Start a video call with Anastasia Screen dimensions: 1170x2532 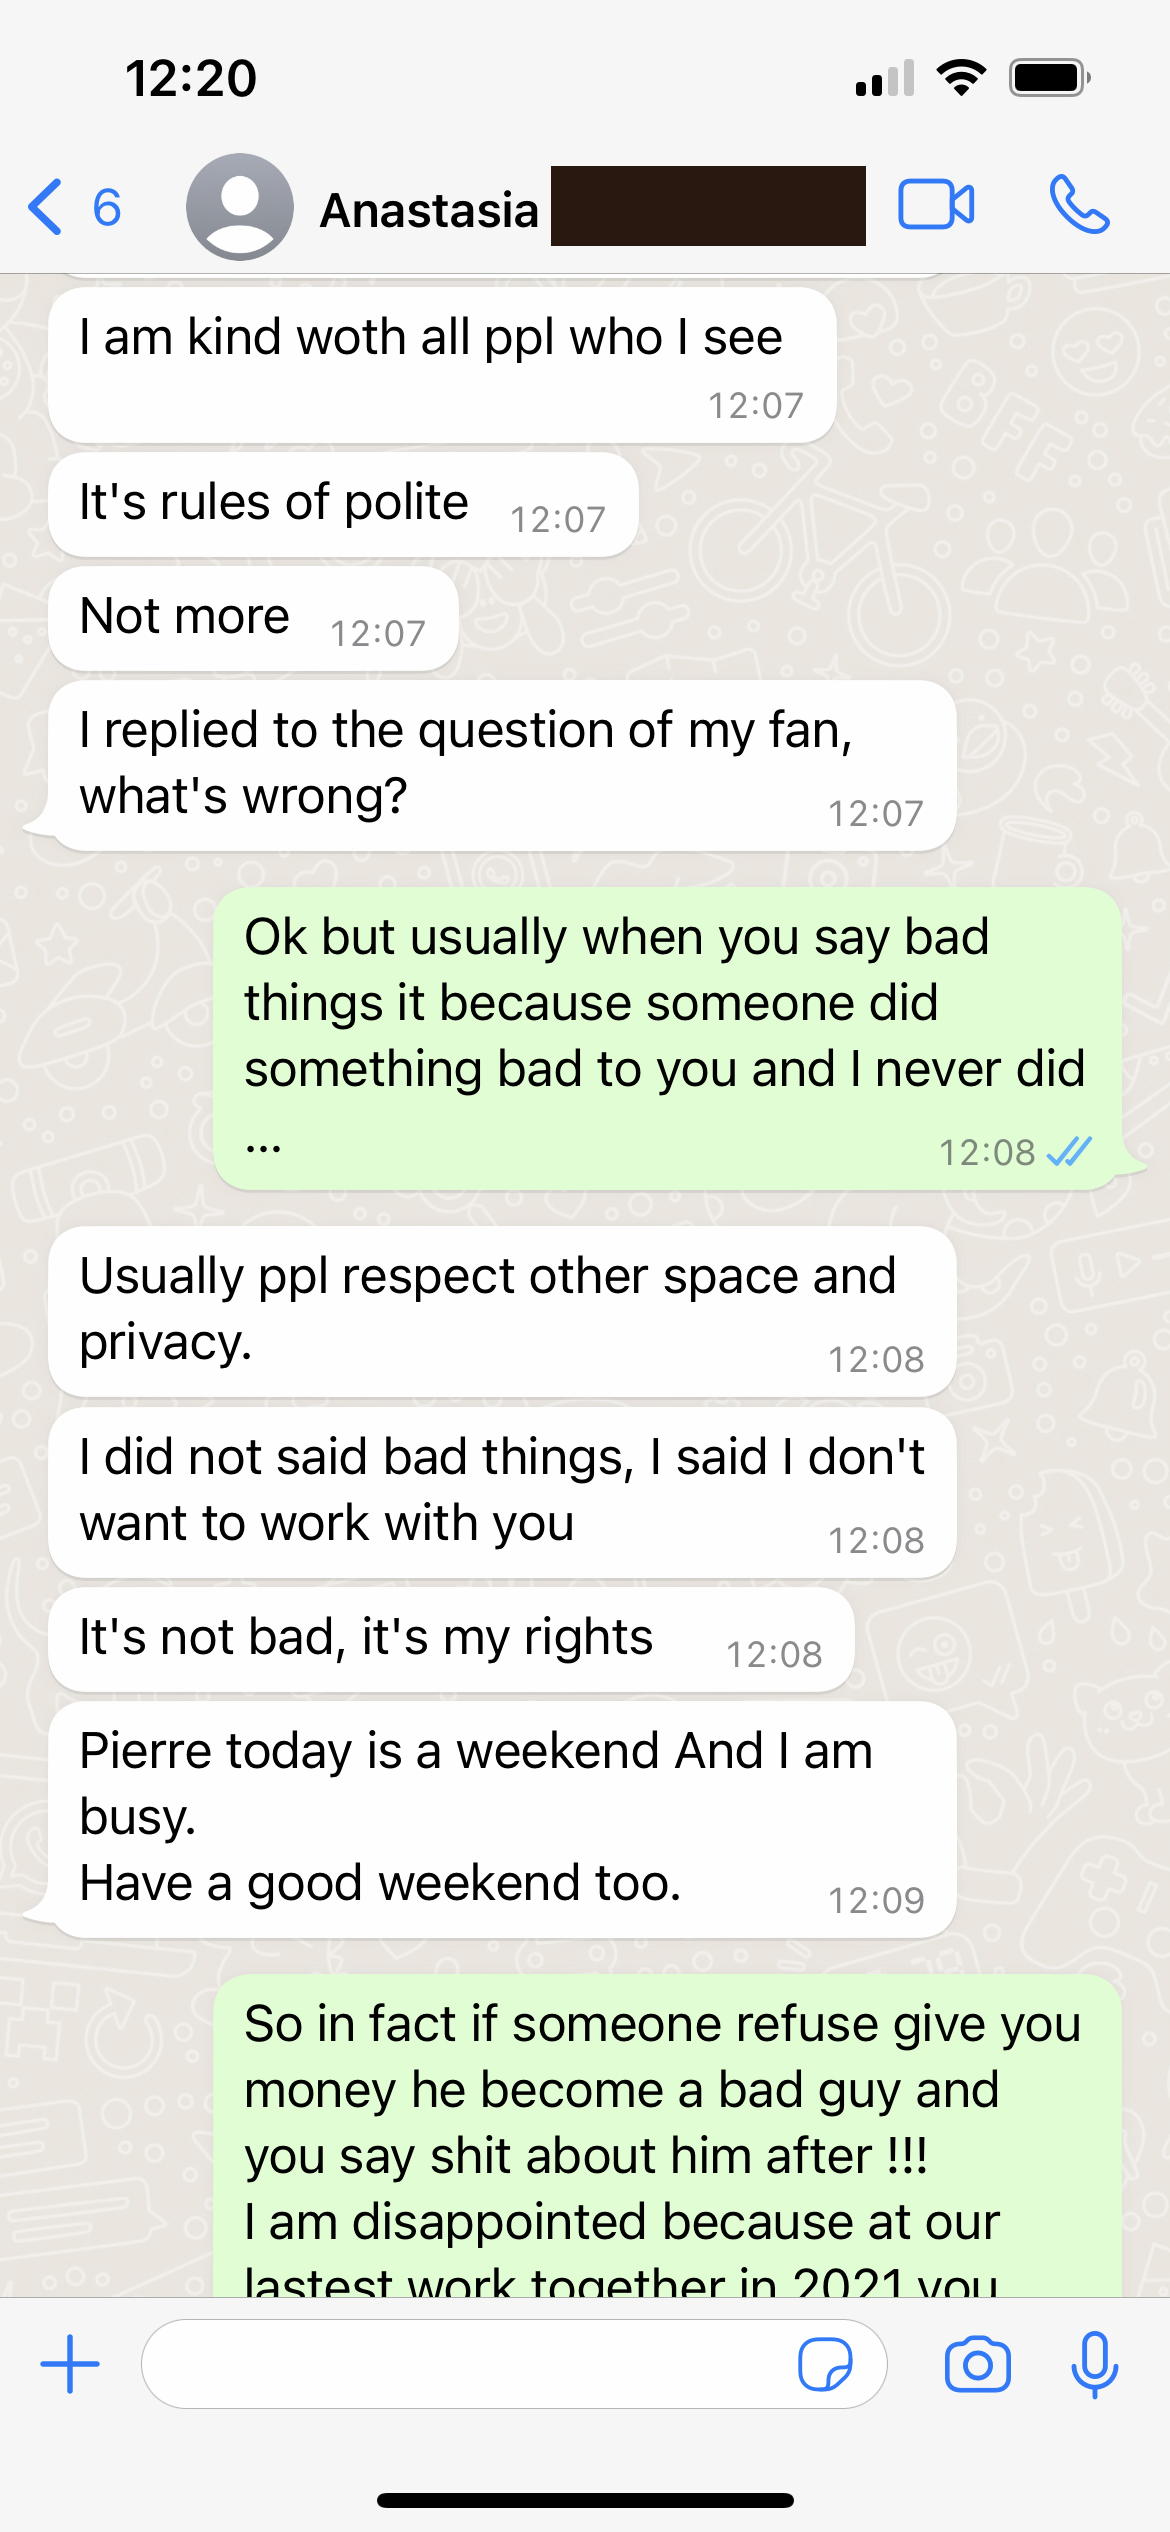[x=936, y=206]
